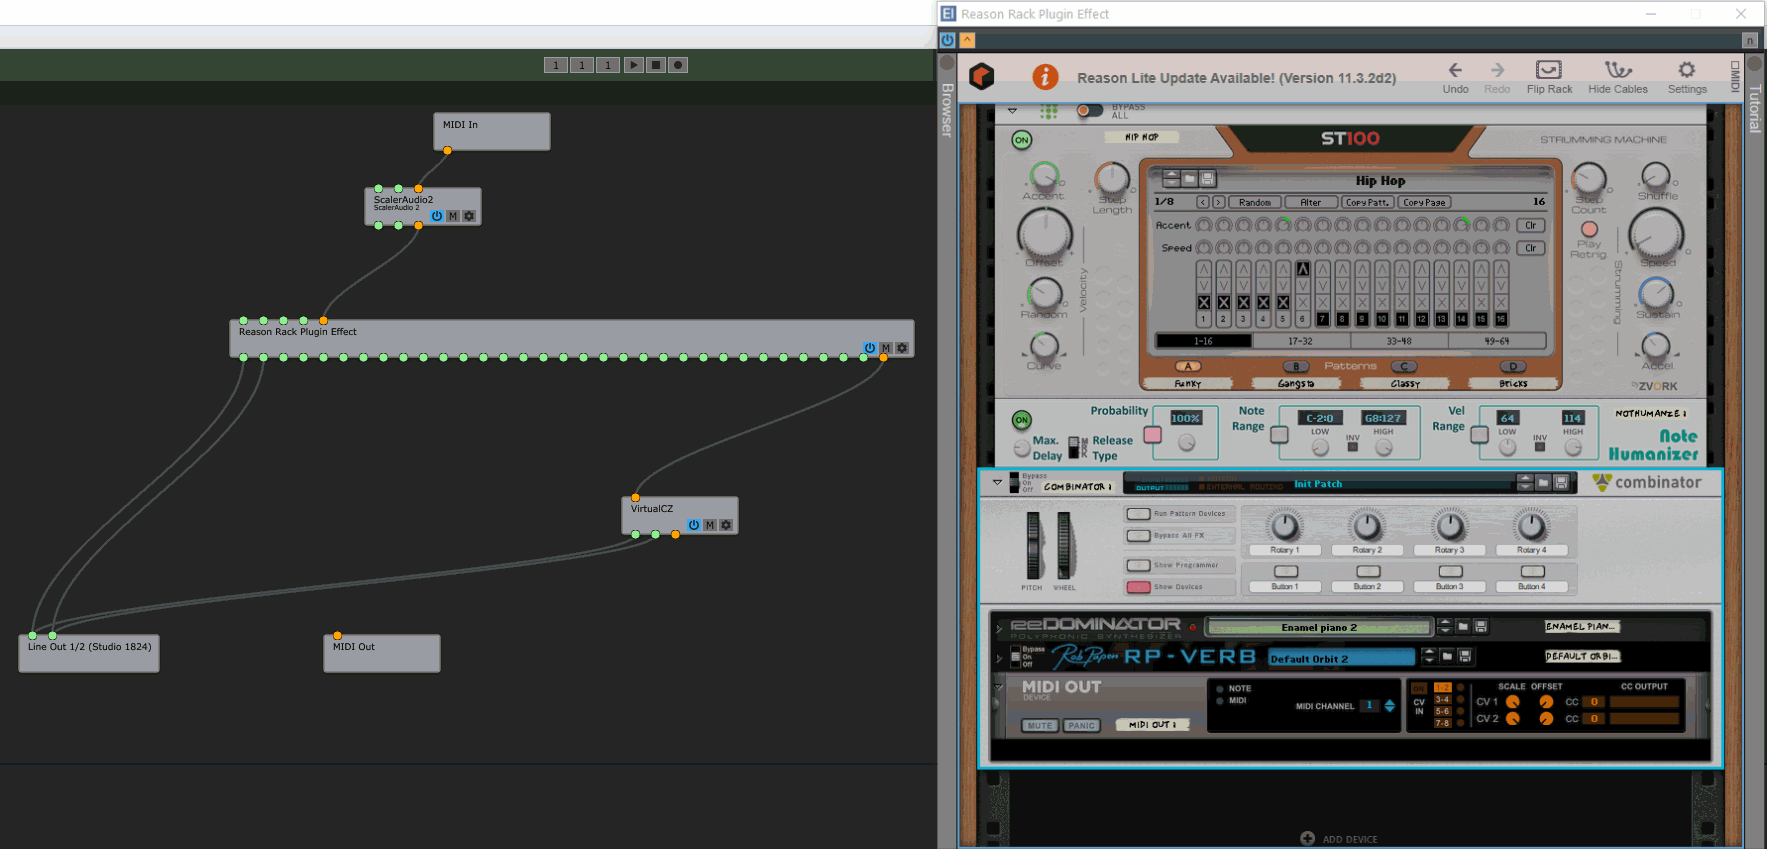Select step page 49-64
This screenshot has height=849, width=1767.
coord(1496,341)
